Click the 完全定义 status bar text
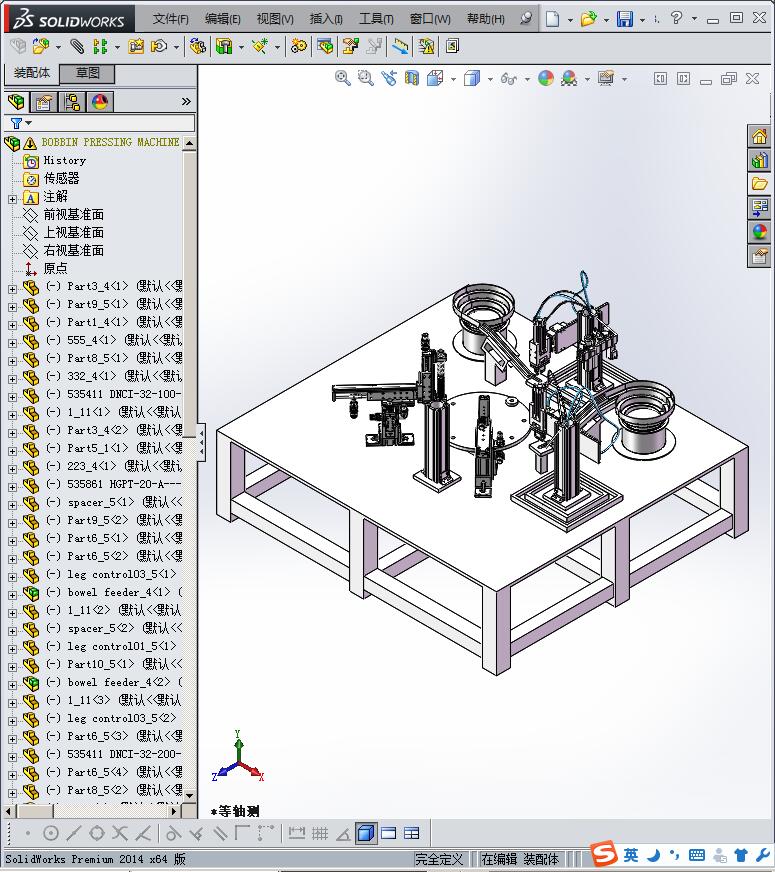This screenshot has width=775, height=872. click(439, 859)
